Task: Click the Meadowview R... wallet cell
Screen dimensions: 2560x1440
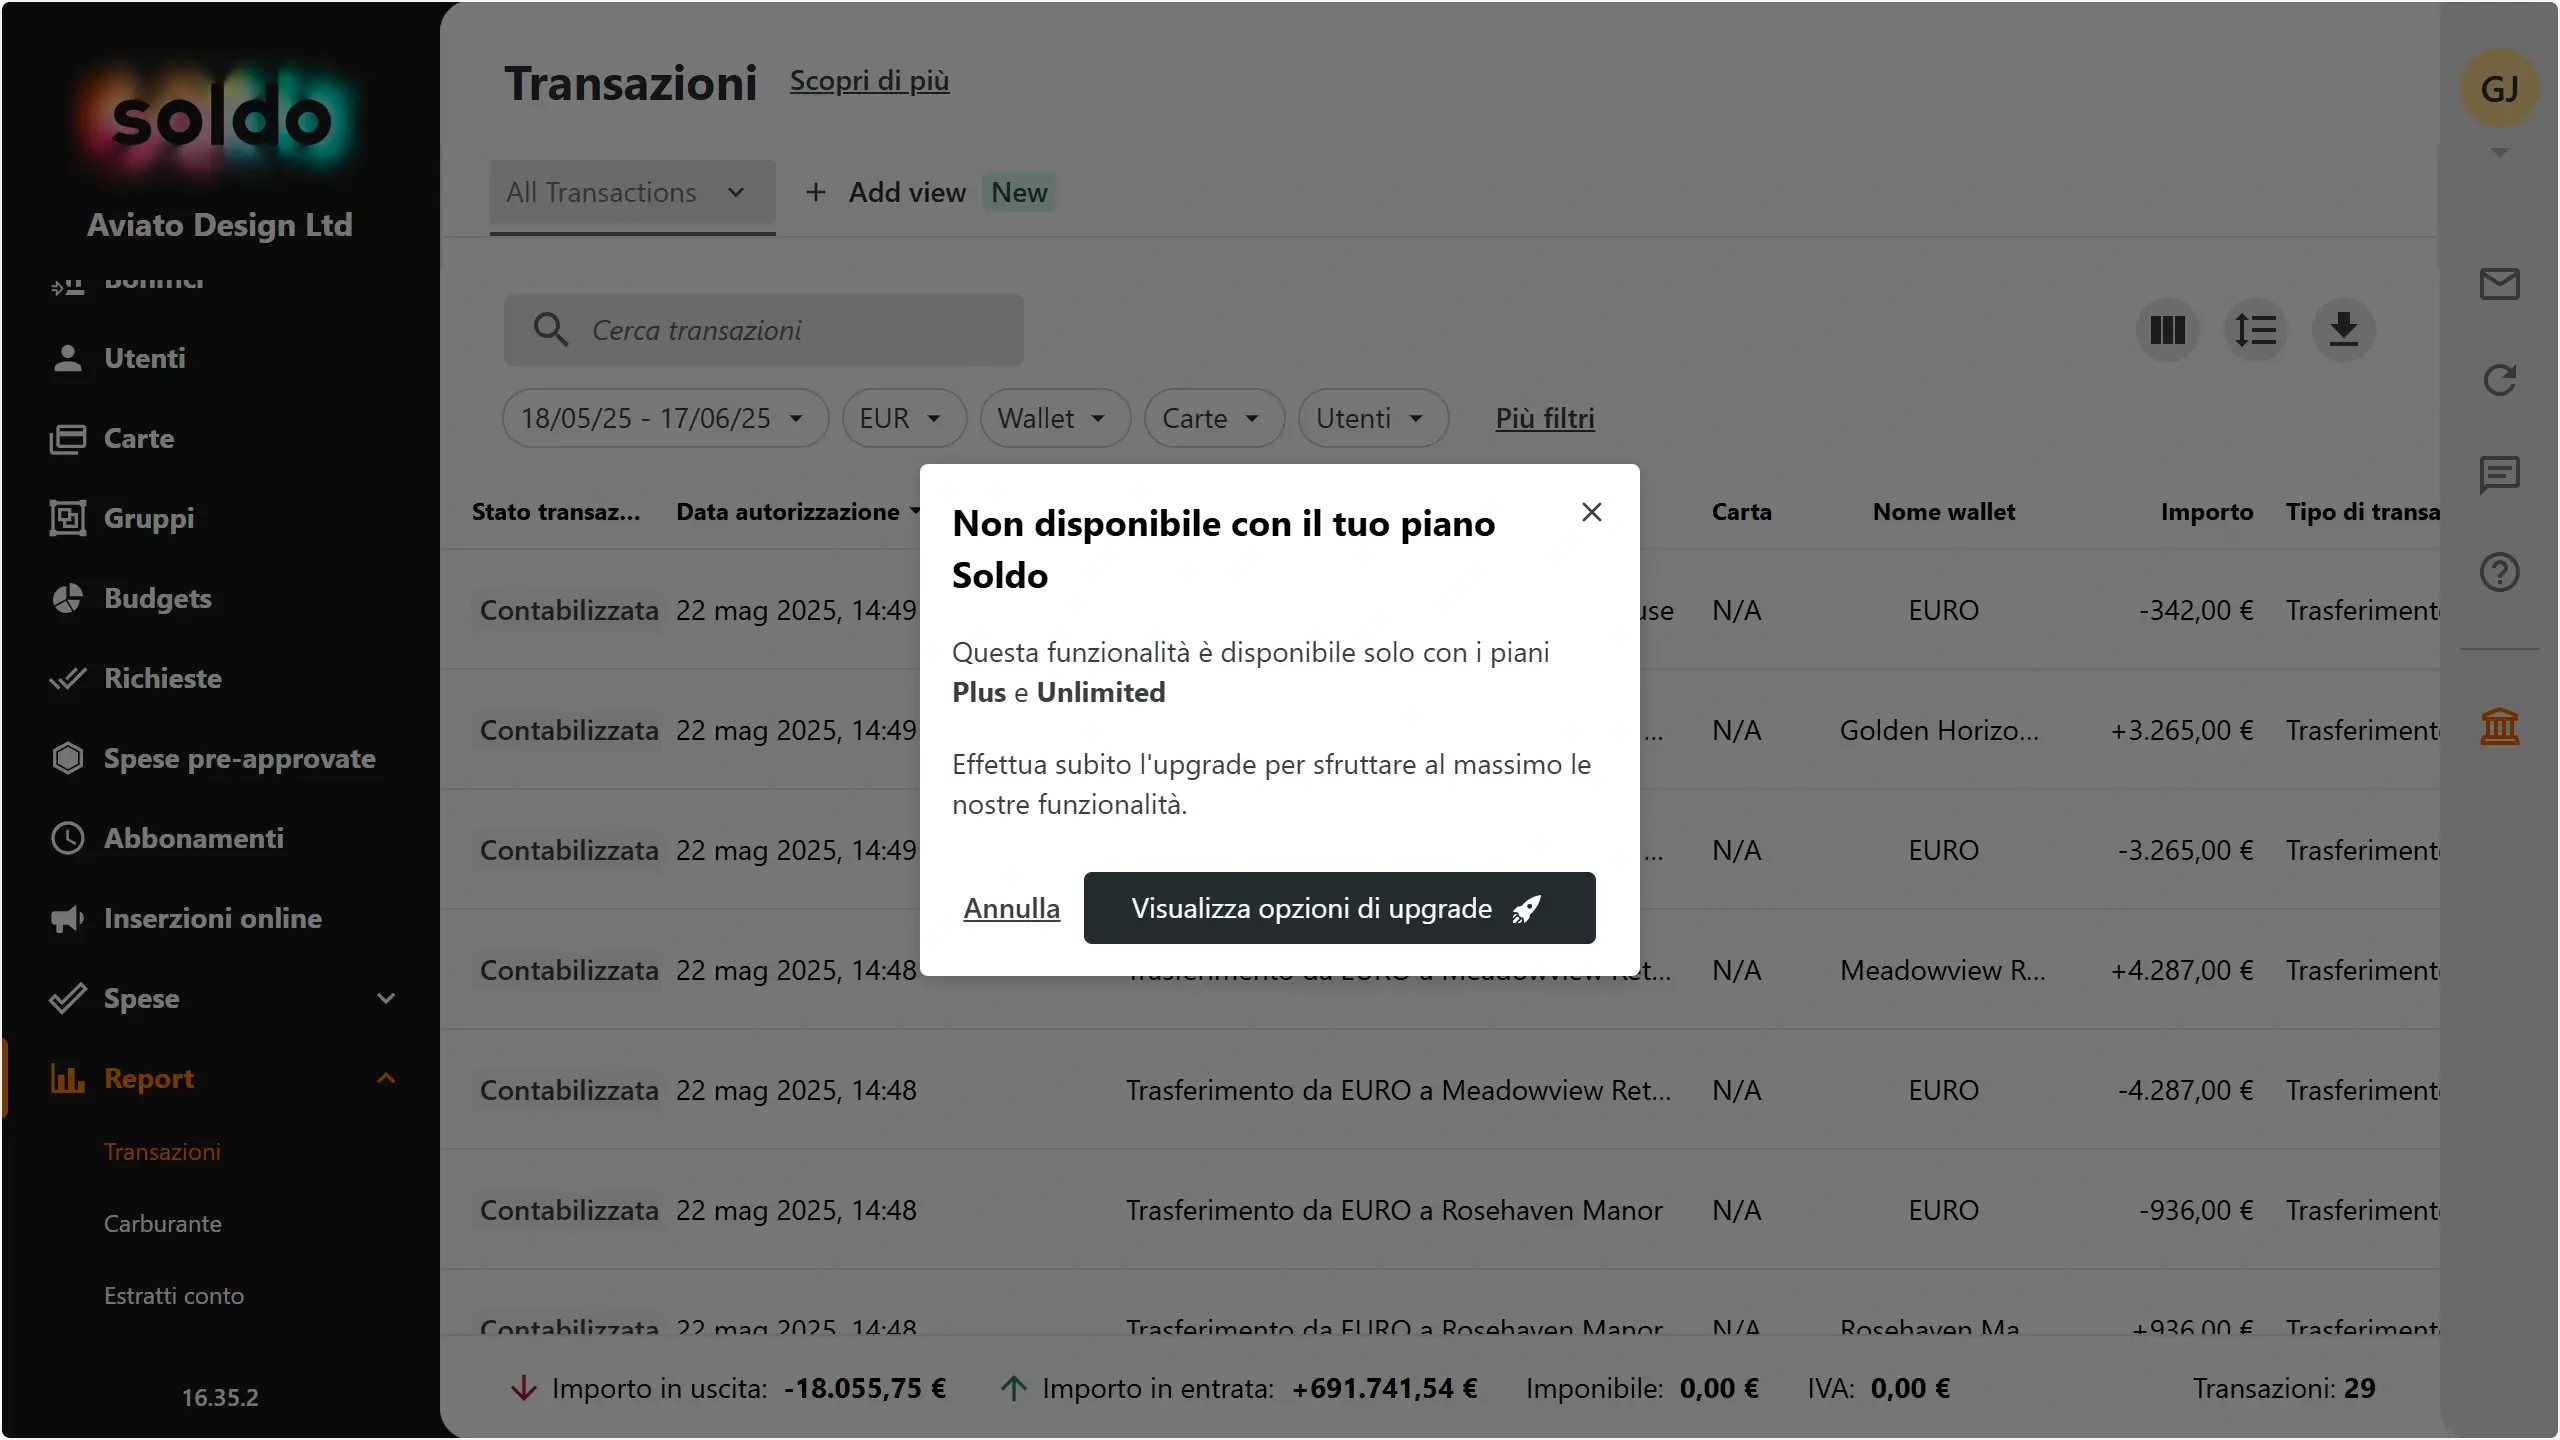Action: (x=1942, y=970)
